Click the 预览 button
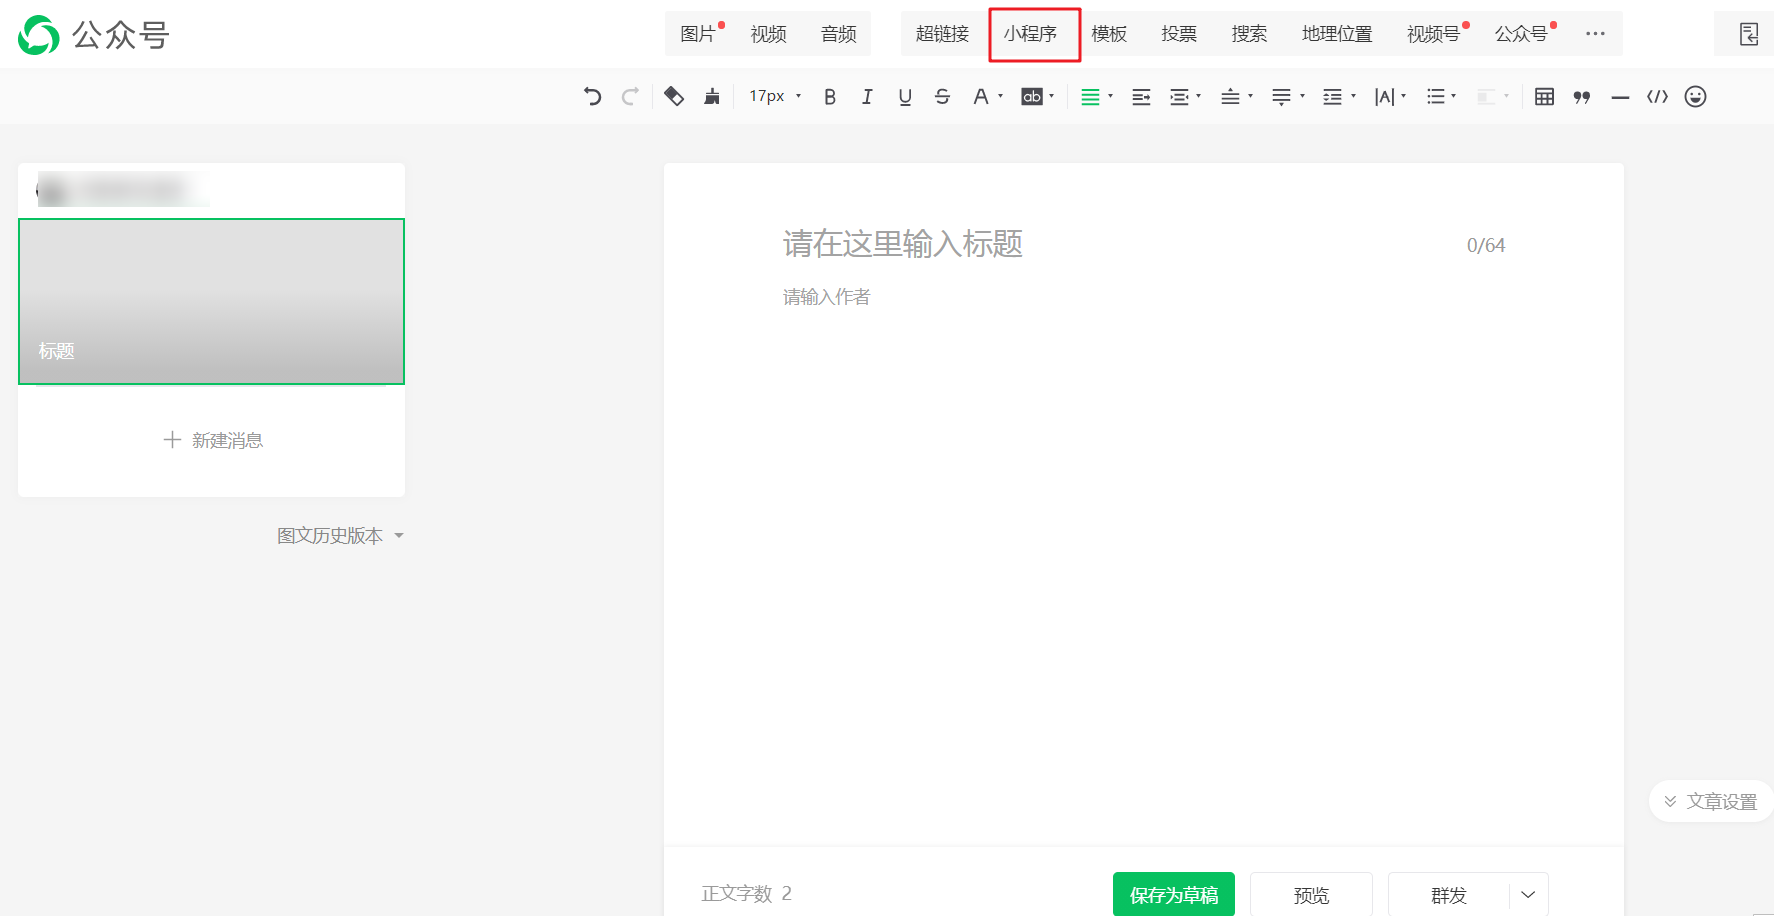The height and width of the screenshot is (916, 1774). pos(1311,895)
